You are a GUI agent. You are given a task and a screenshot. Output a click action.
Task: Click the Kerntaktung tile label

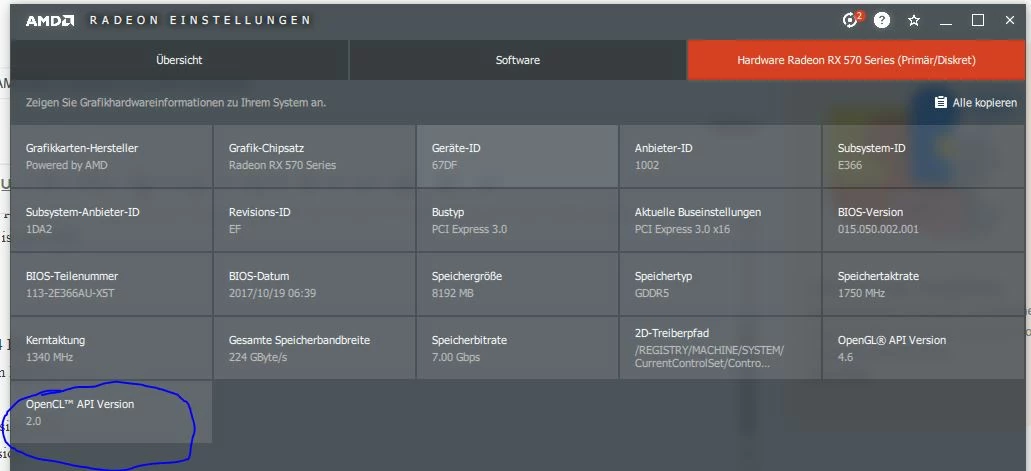click(x=55, y=341)
